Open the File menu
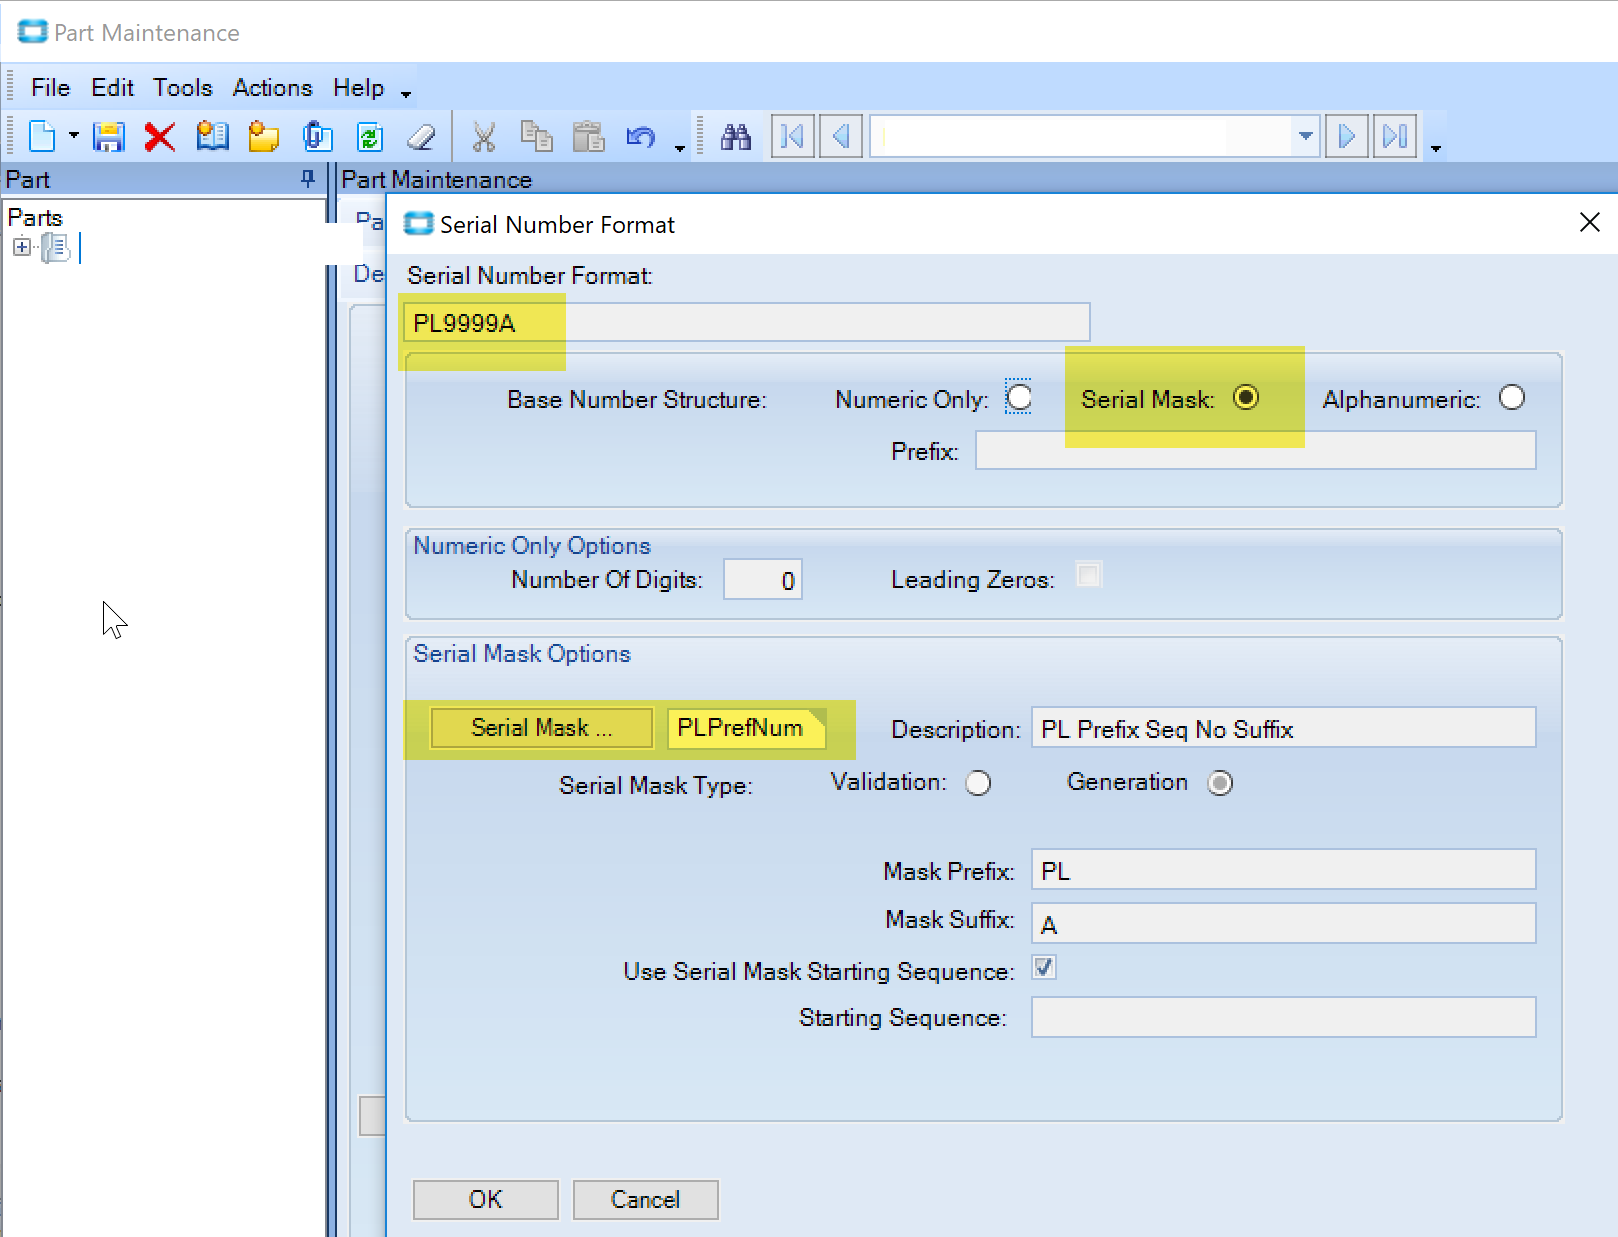Image resolution: width=1618 pixels, height=1237 pixels. (50, 88)
